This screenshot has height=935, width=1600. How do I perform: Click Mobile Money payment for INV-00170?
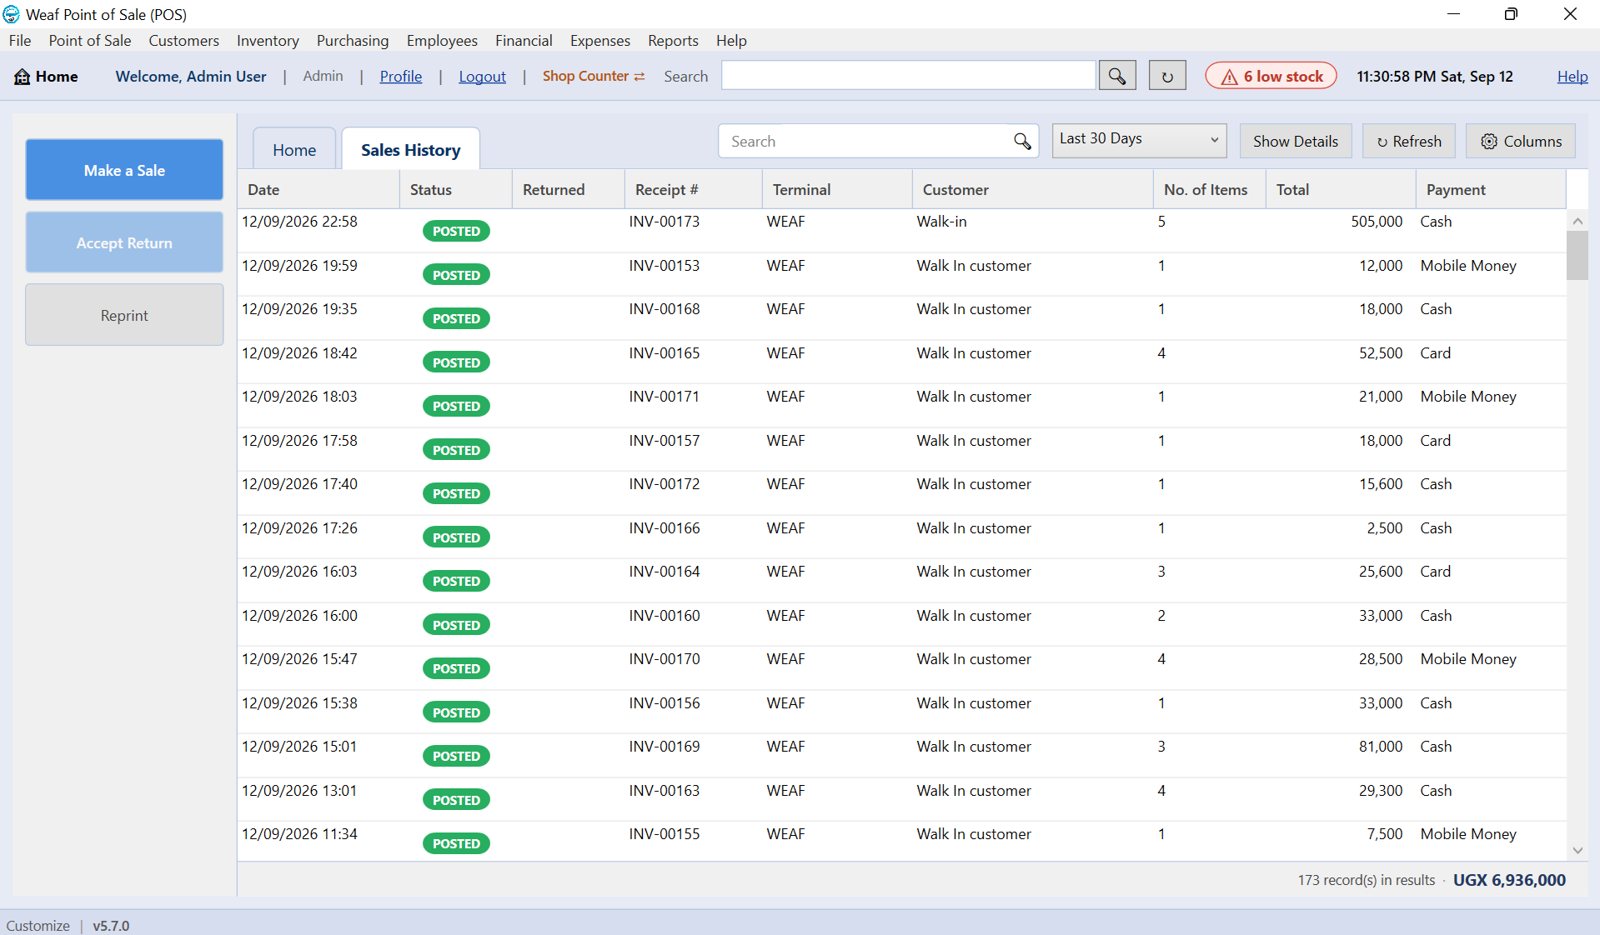point(1468,659)
